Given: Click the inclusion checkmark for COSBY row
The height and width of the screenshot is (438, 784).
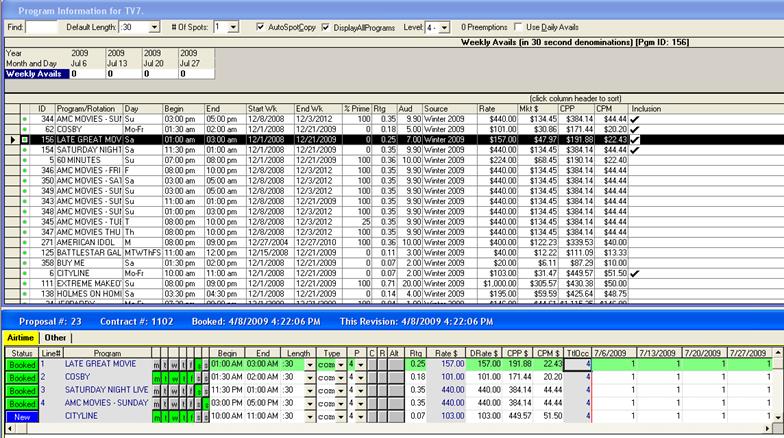Looking at the screenshot, I should tap(635, 129).
